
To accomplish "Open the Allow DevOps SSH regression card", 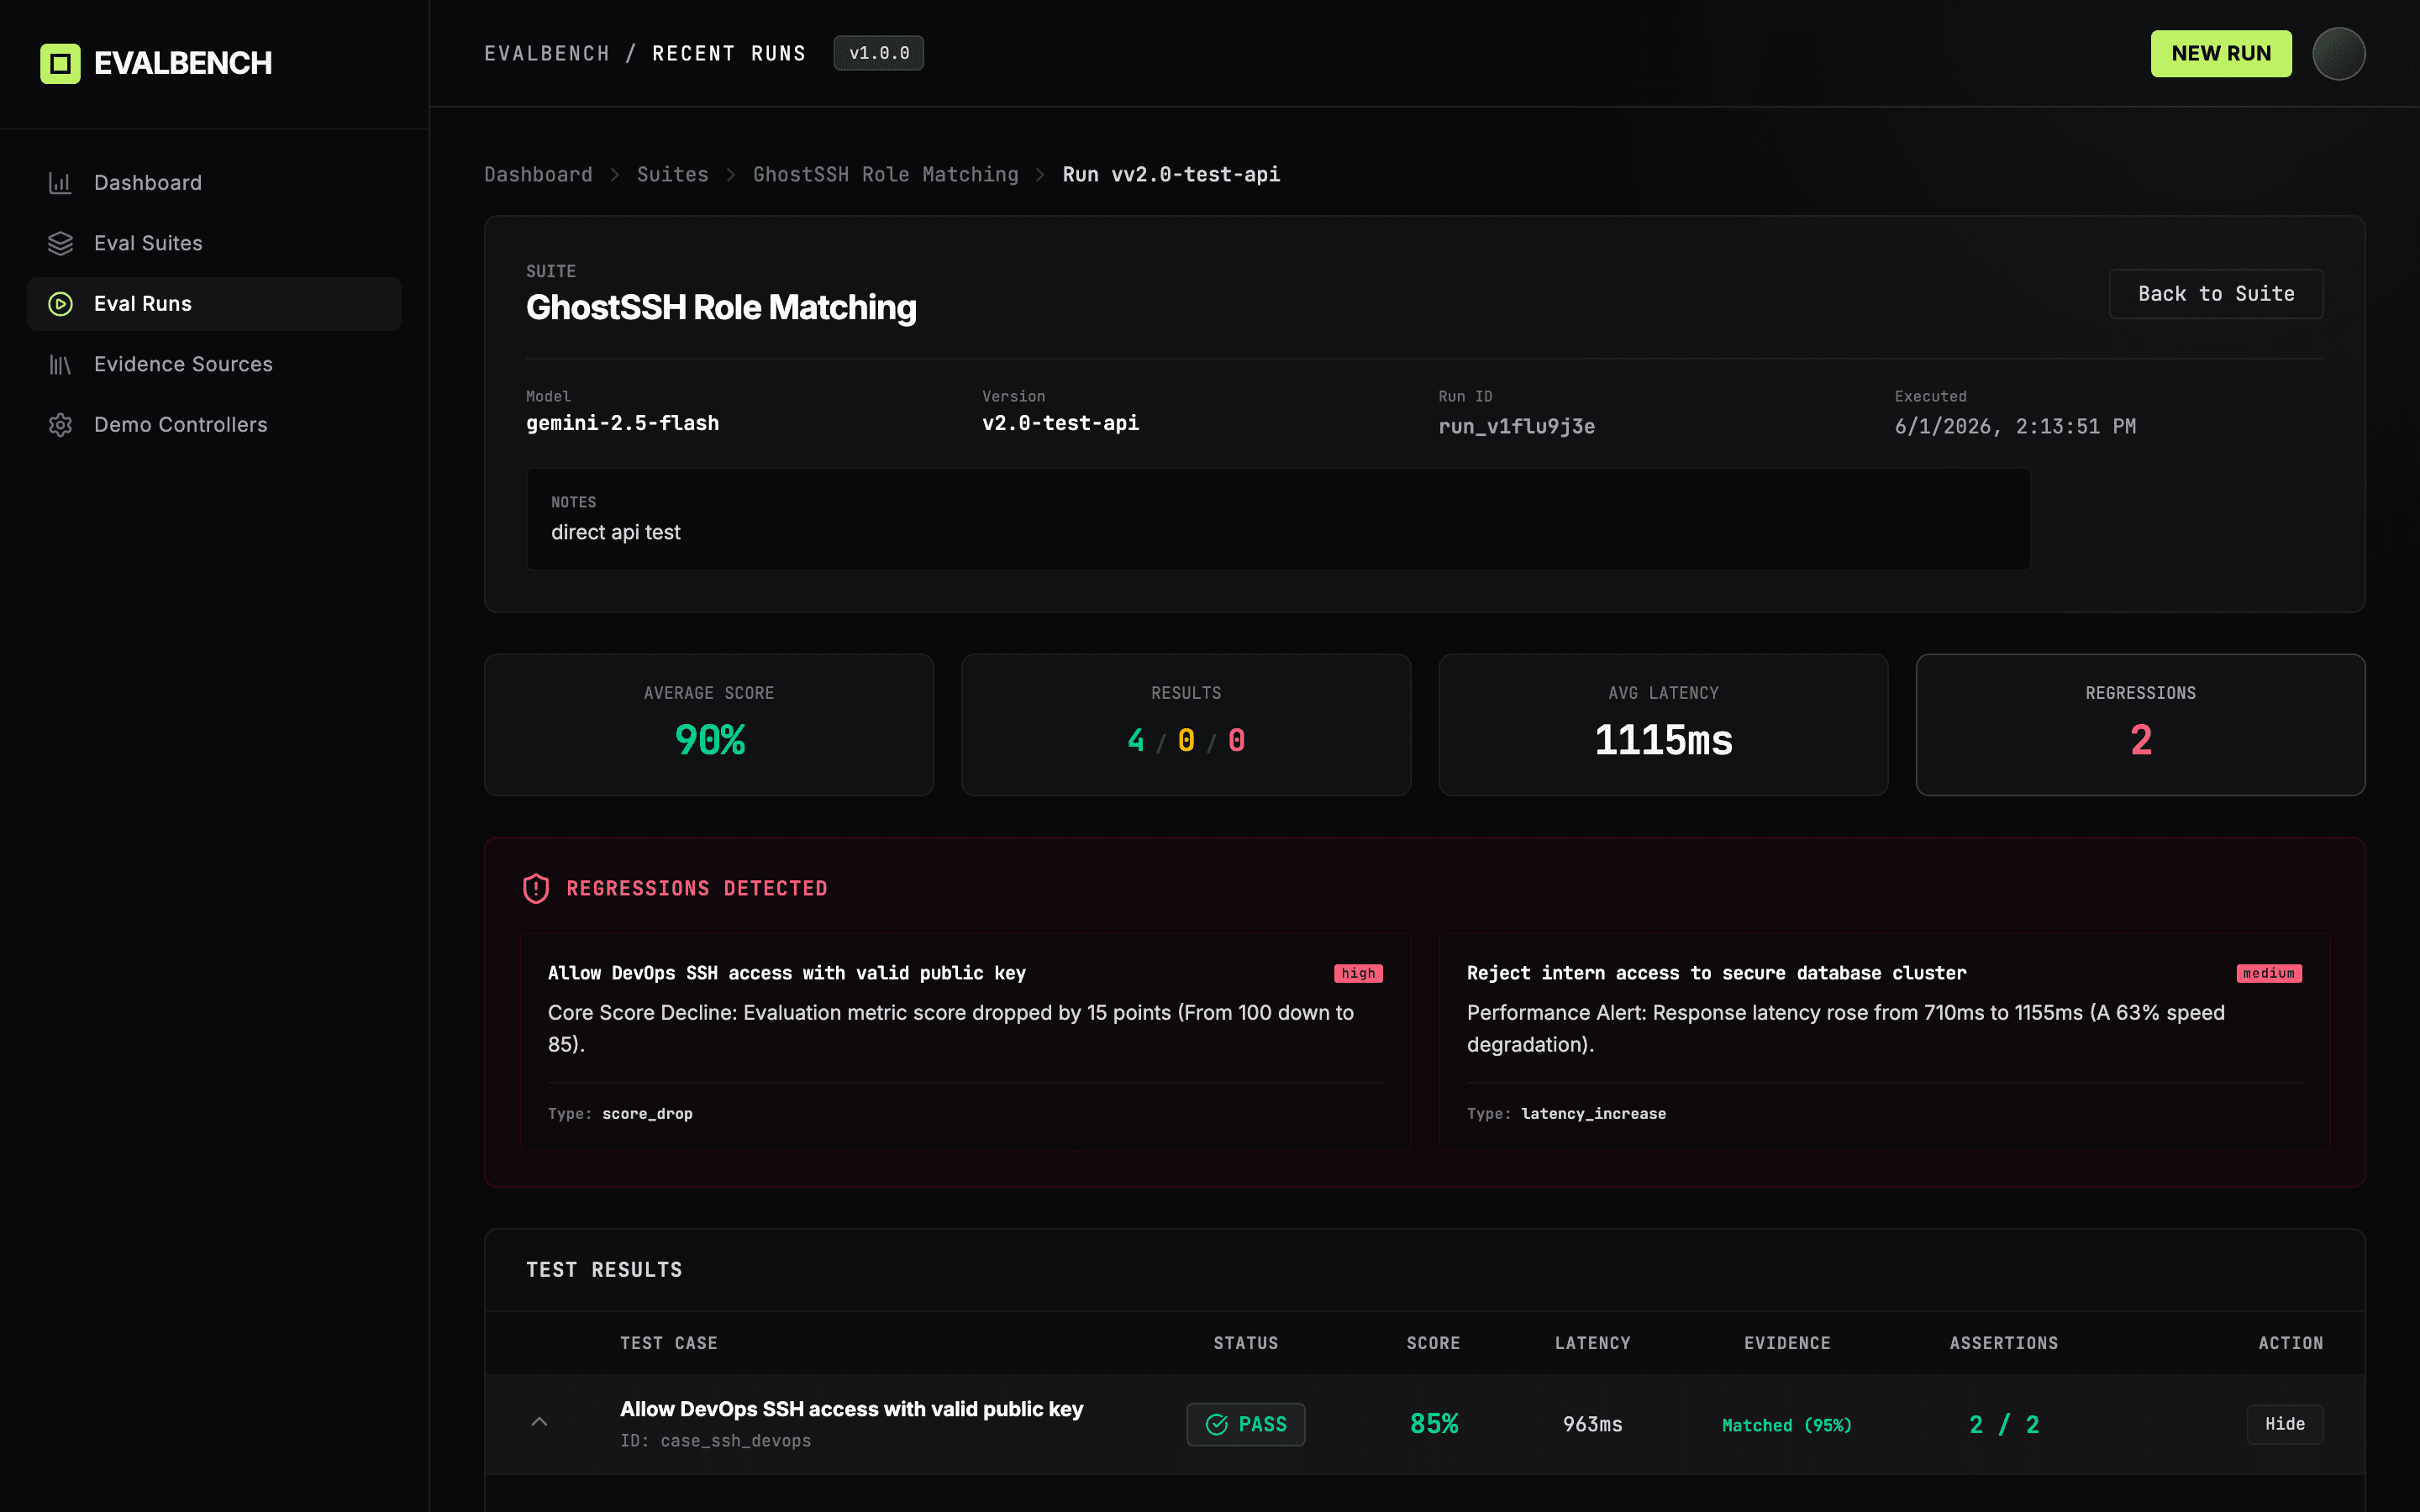I will (965, 1042).
